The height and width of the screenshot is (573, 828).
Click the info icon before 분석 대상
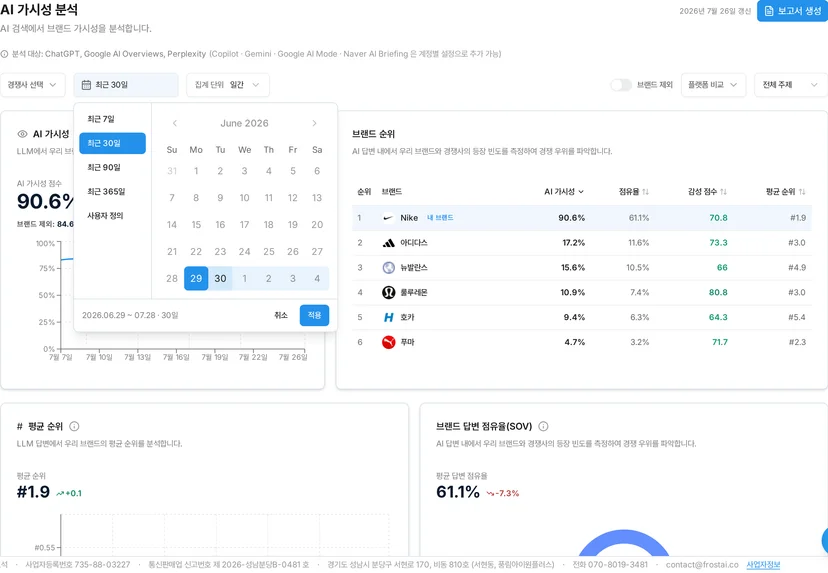[x=4, y=54]
